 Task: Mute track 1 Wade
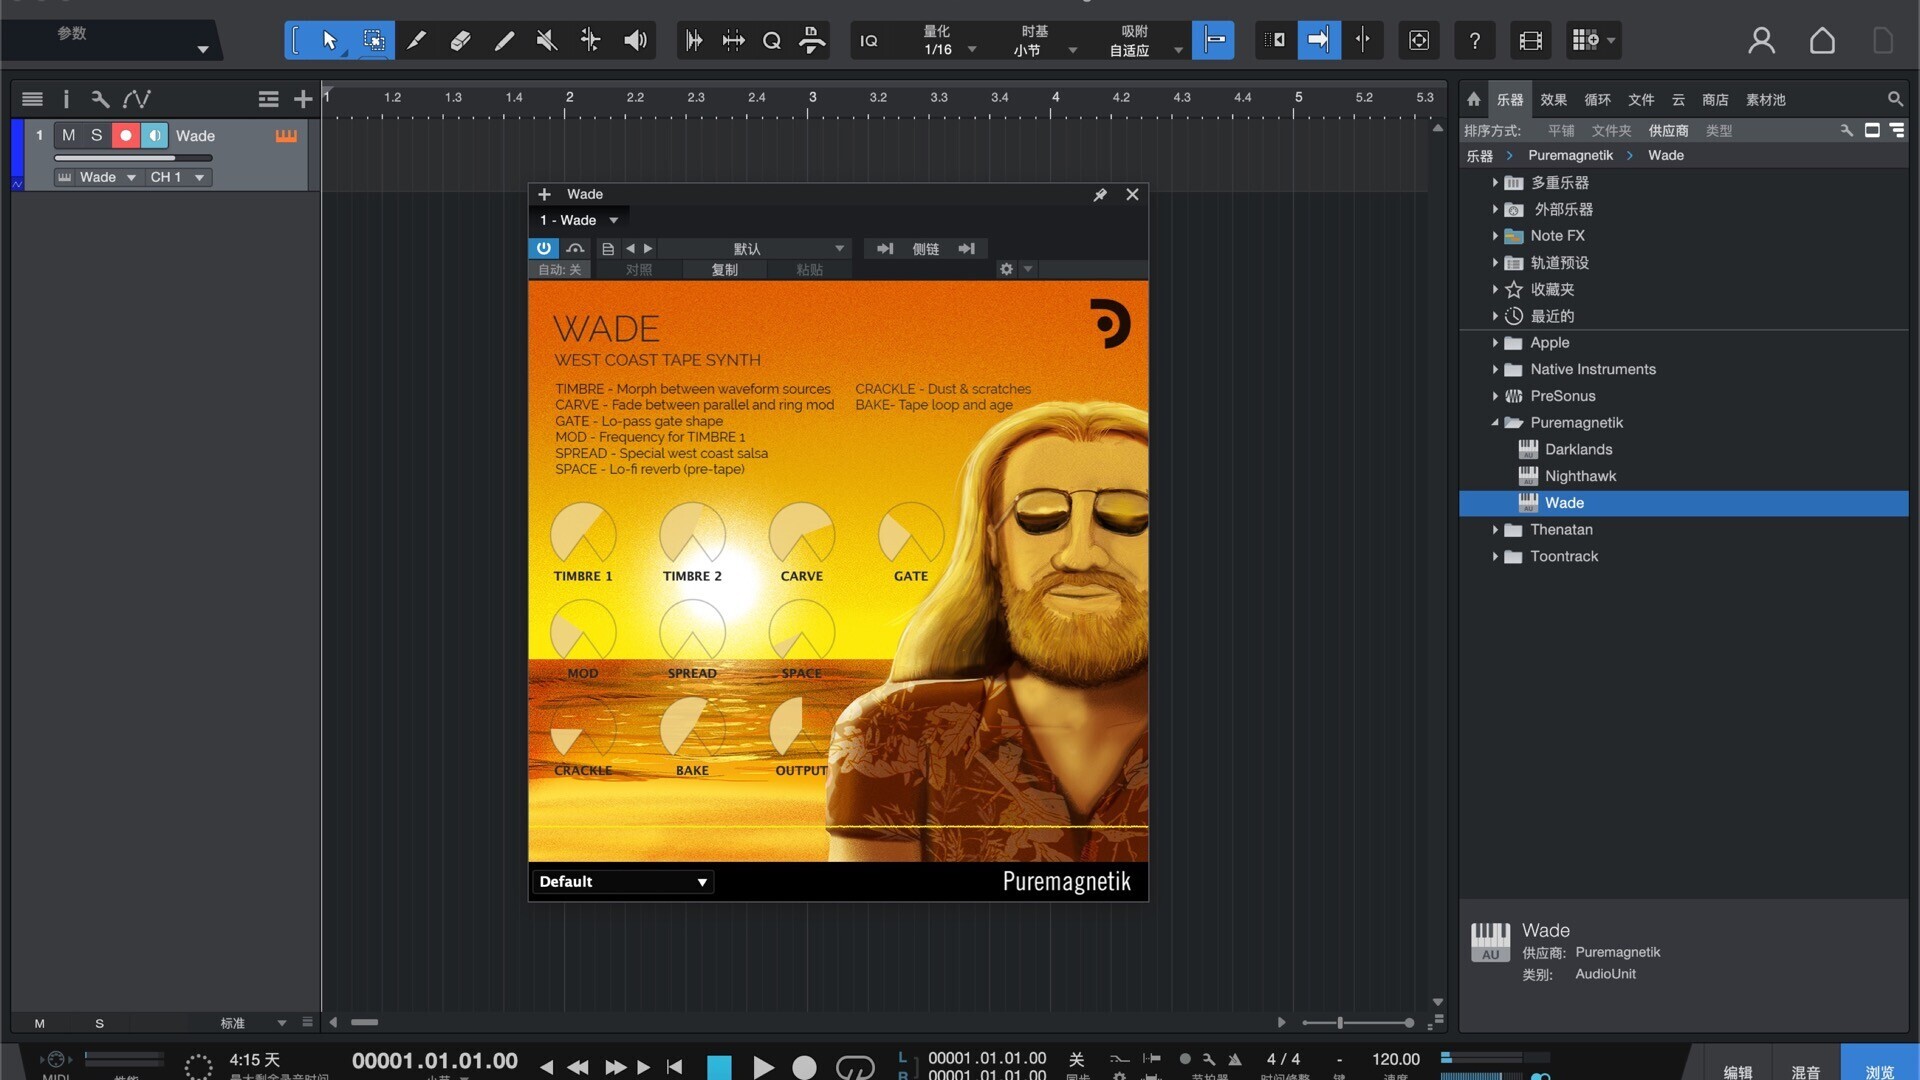point(68,135)
